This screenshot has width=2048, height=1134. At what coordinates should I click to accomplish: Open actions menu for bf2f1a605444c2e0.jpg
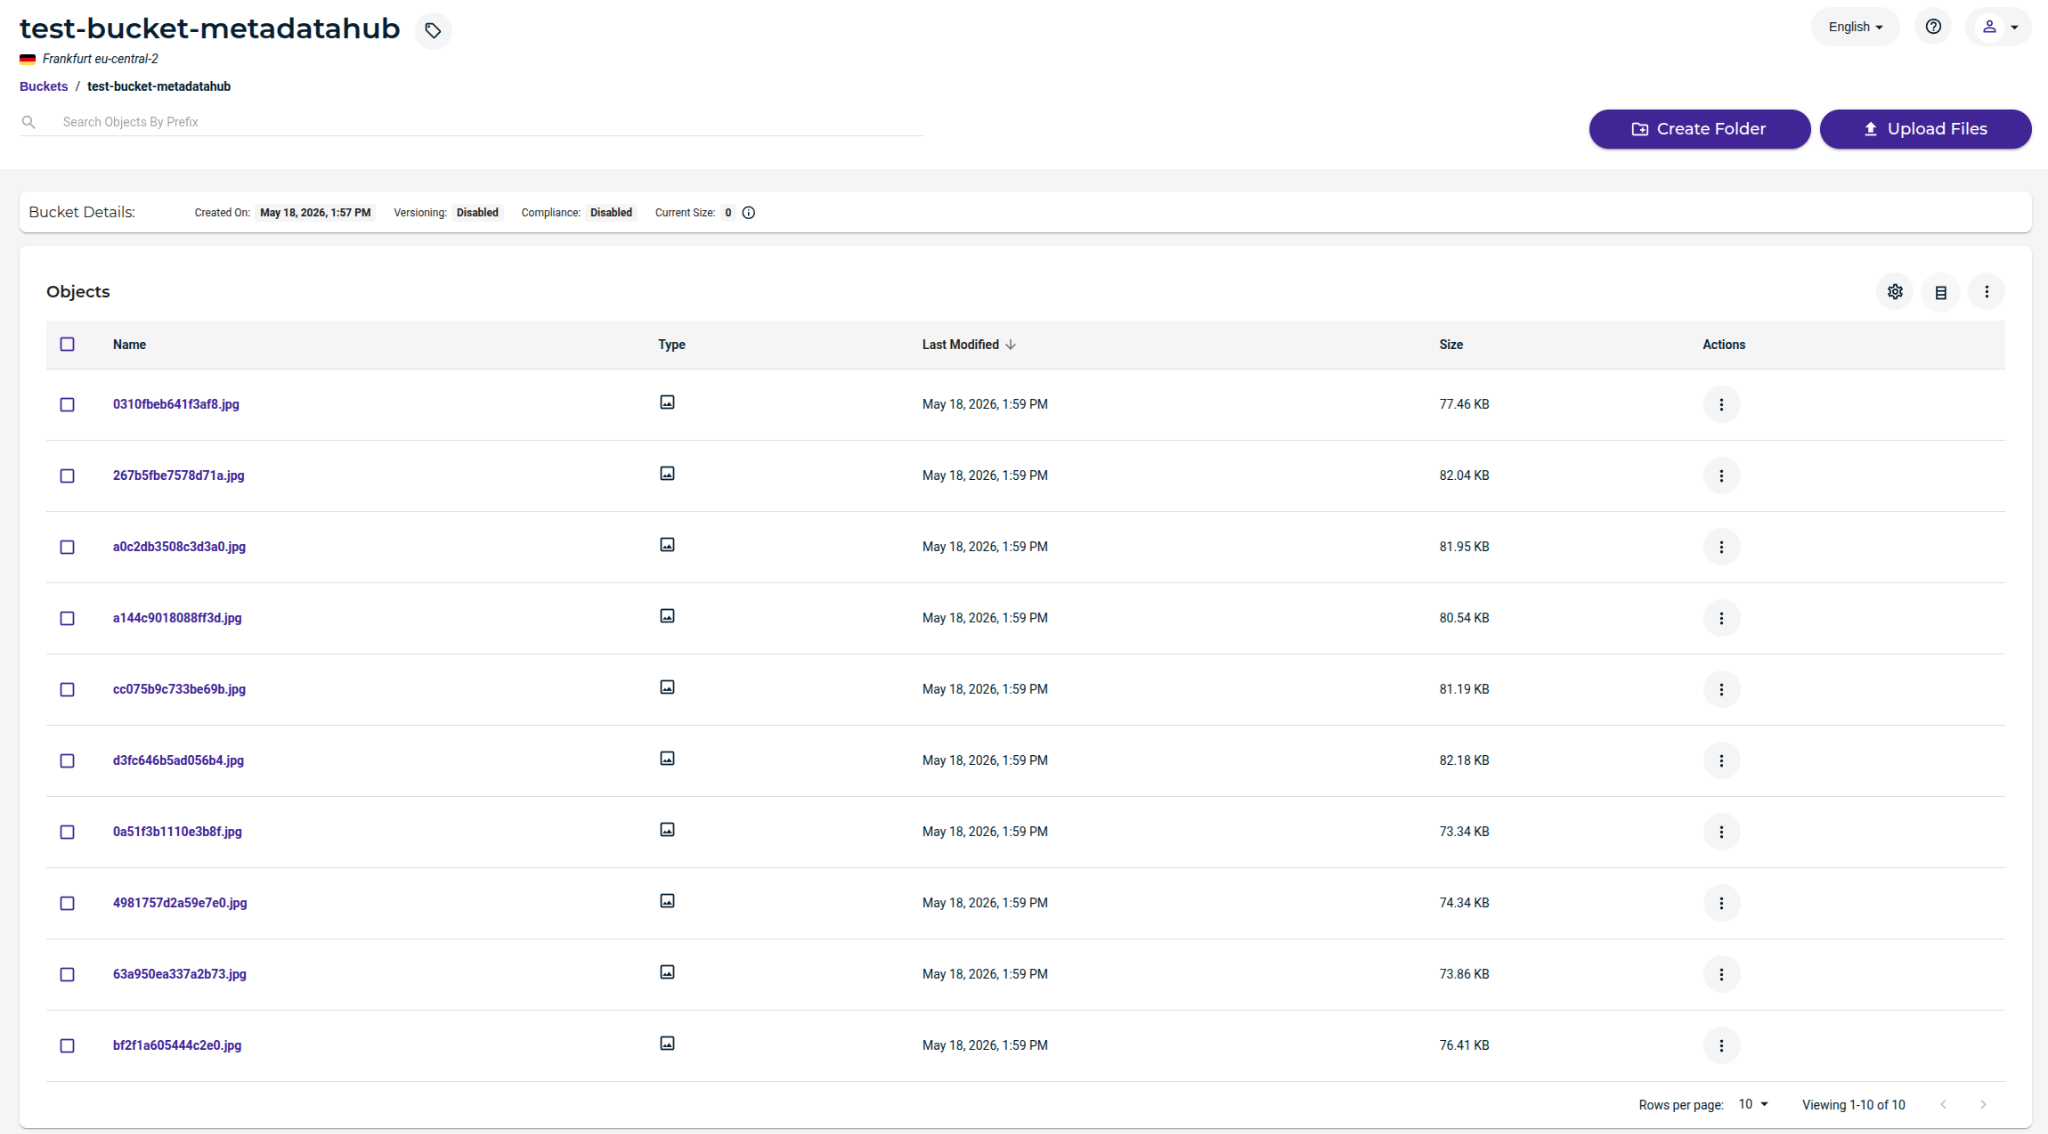coord(1721,1046)
